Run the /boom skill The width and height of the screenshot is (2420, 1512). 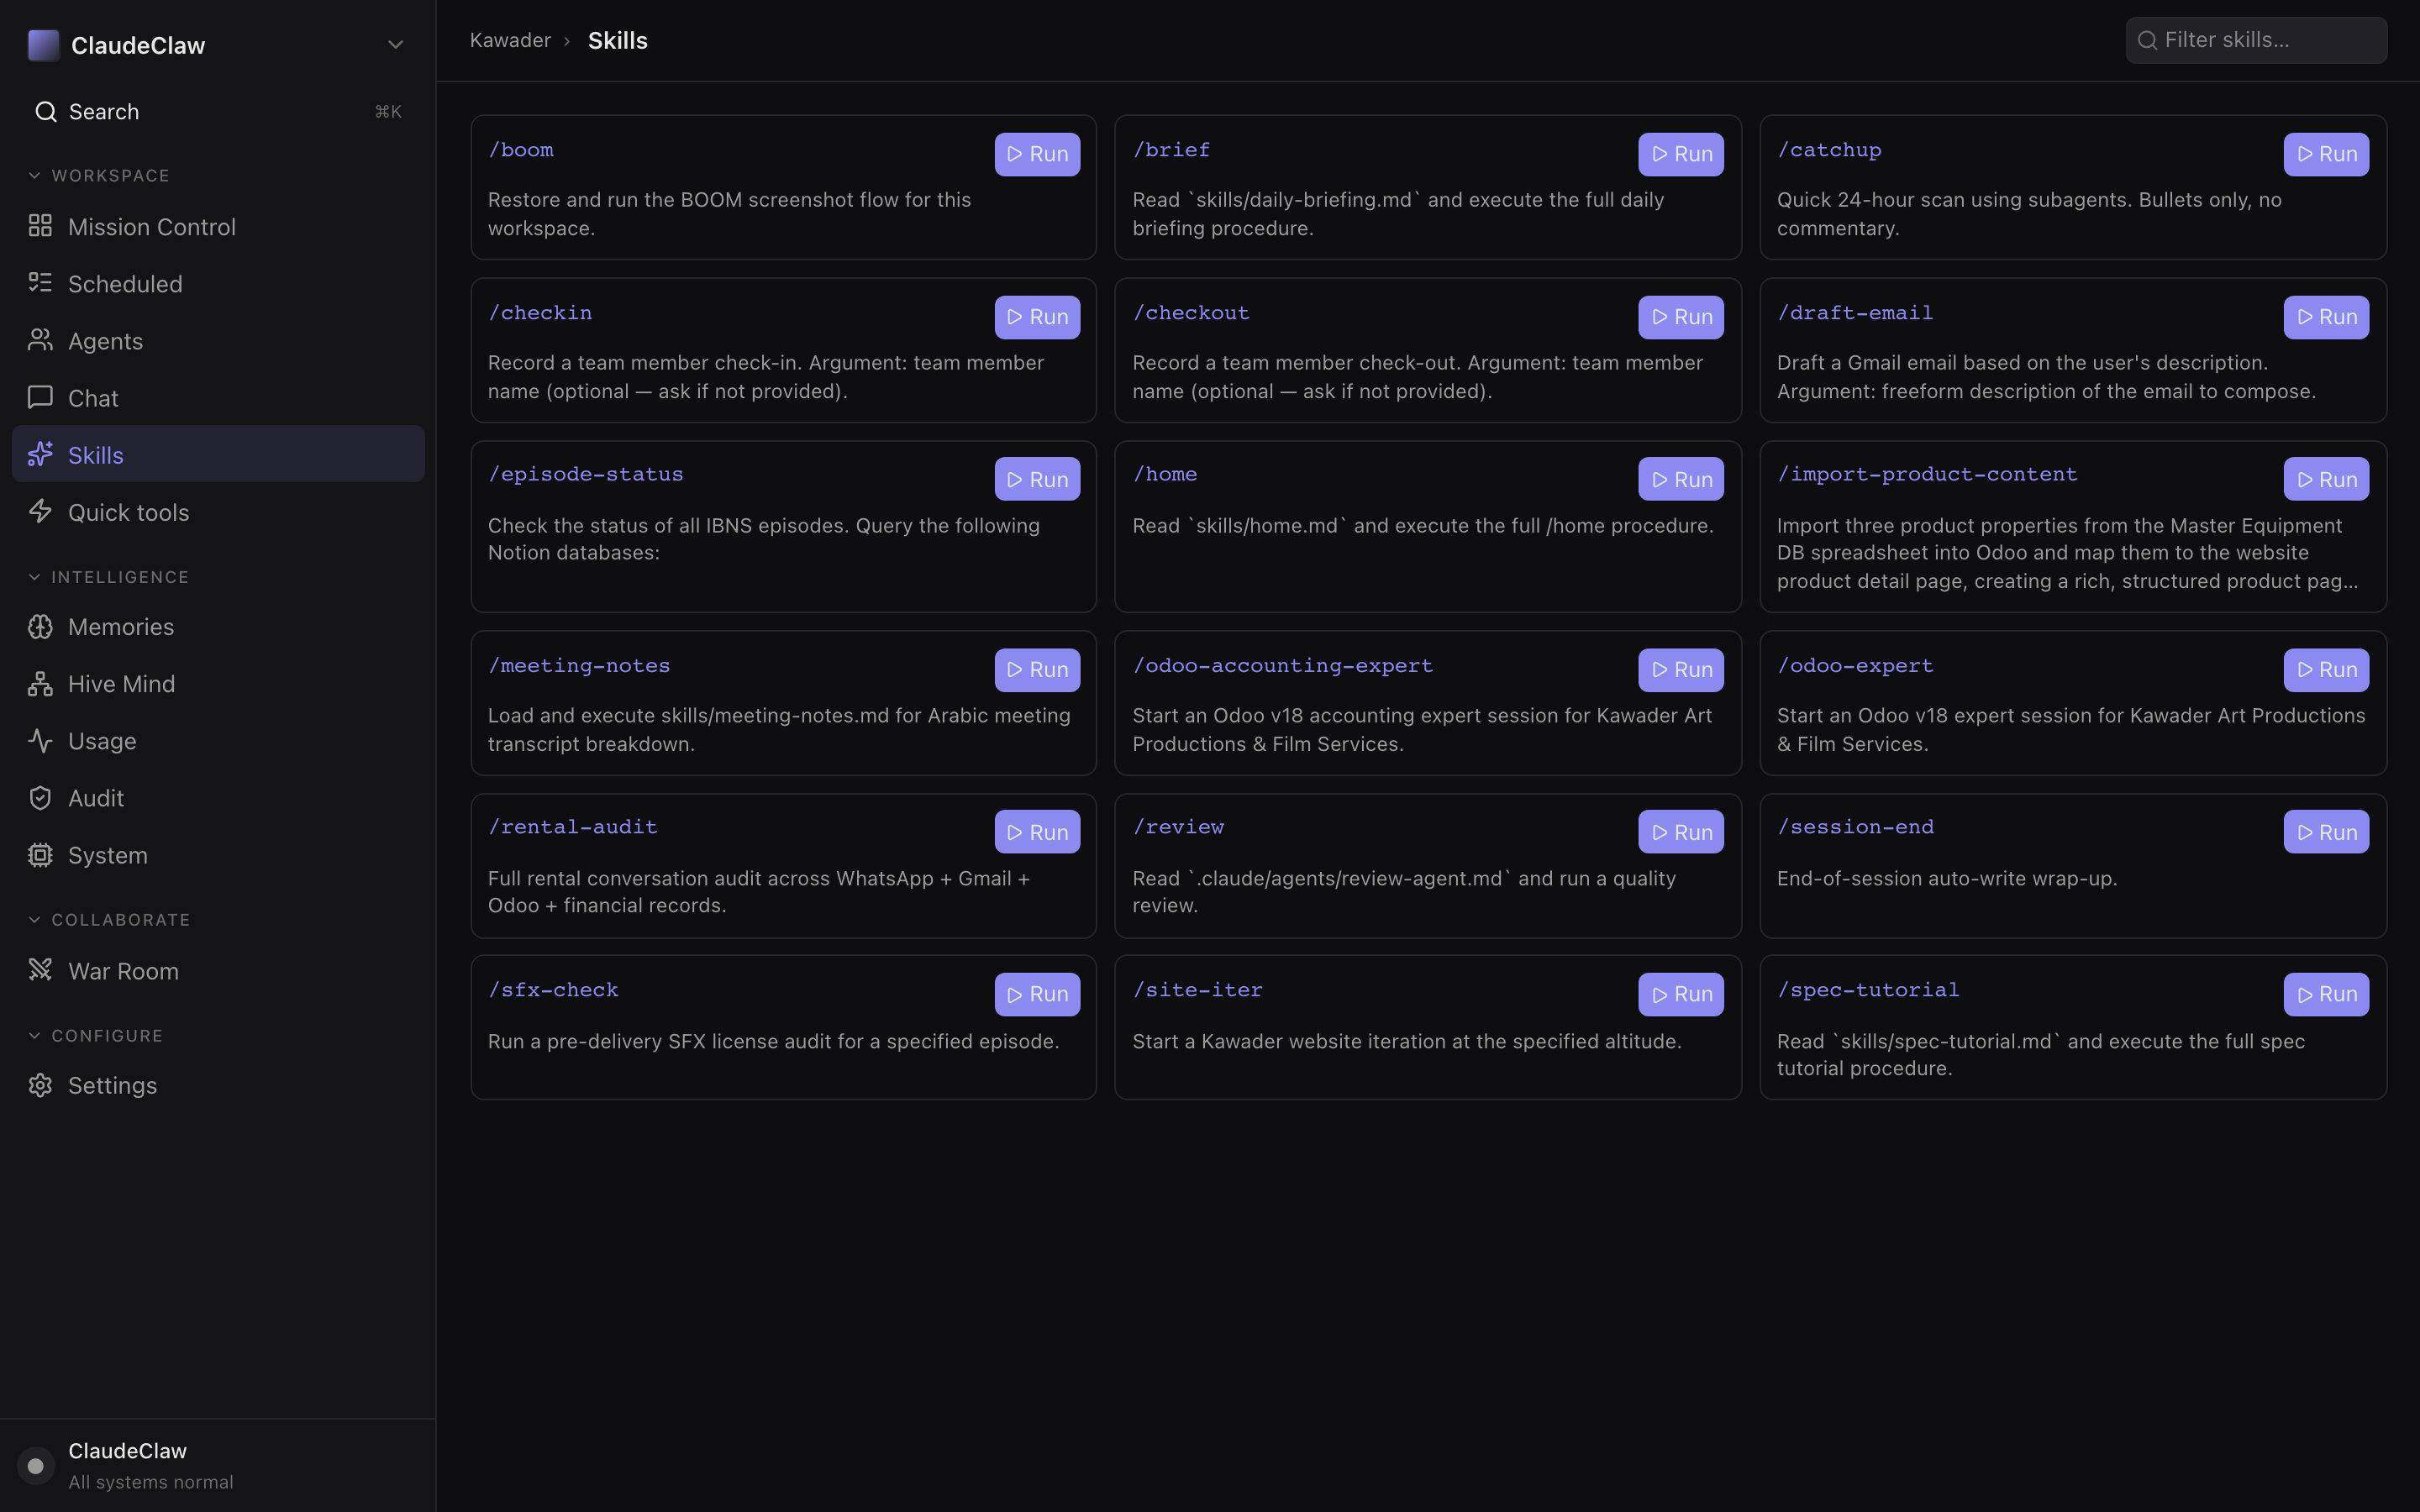pyautogui.click(x=1037, y=154)
